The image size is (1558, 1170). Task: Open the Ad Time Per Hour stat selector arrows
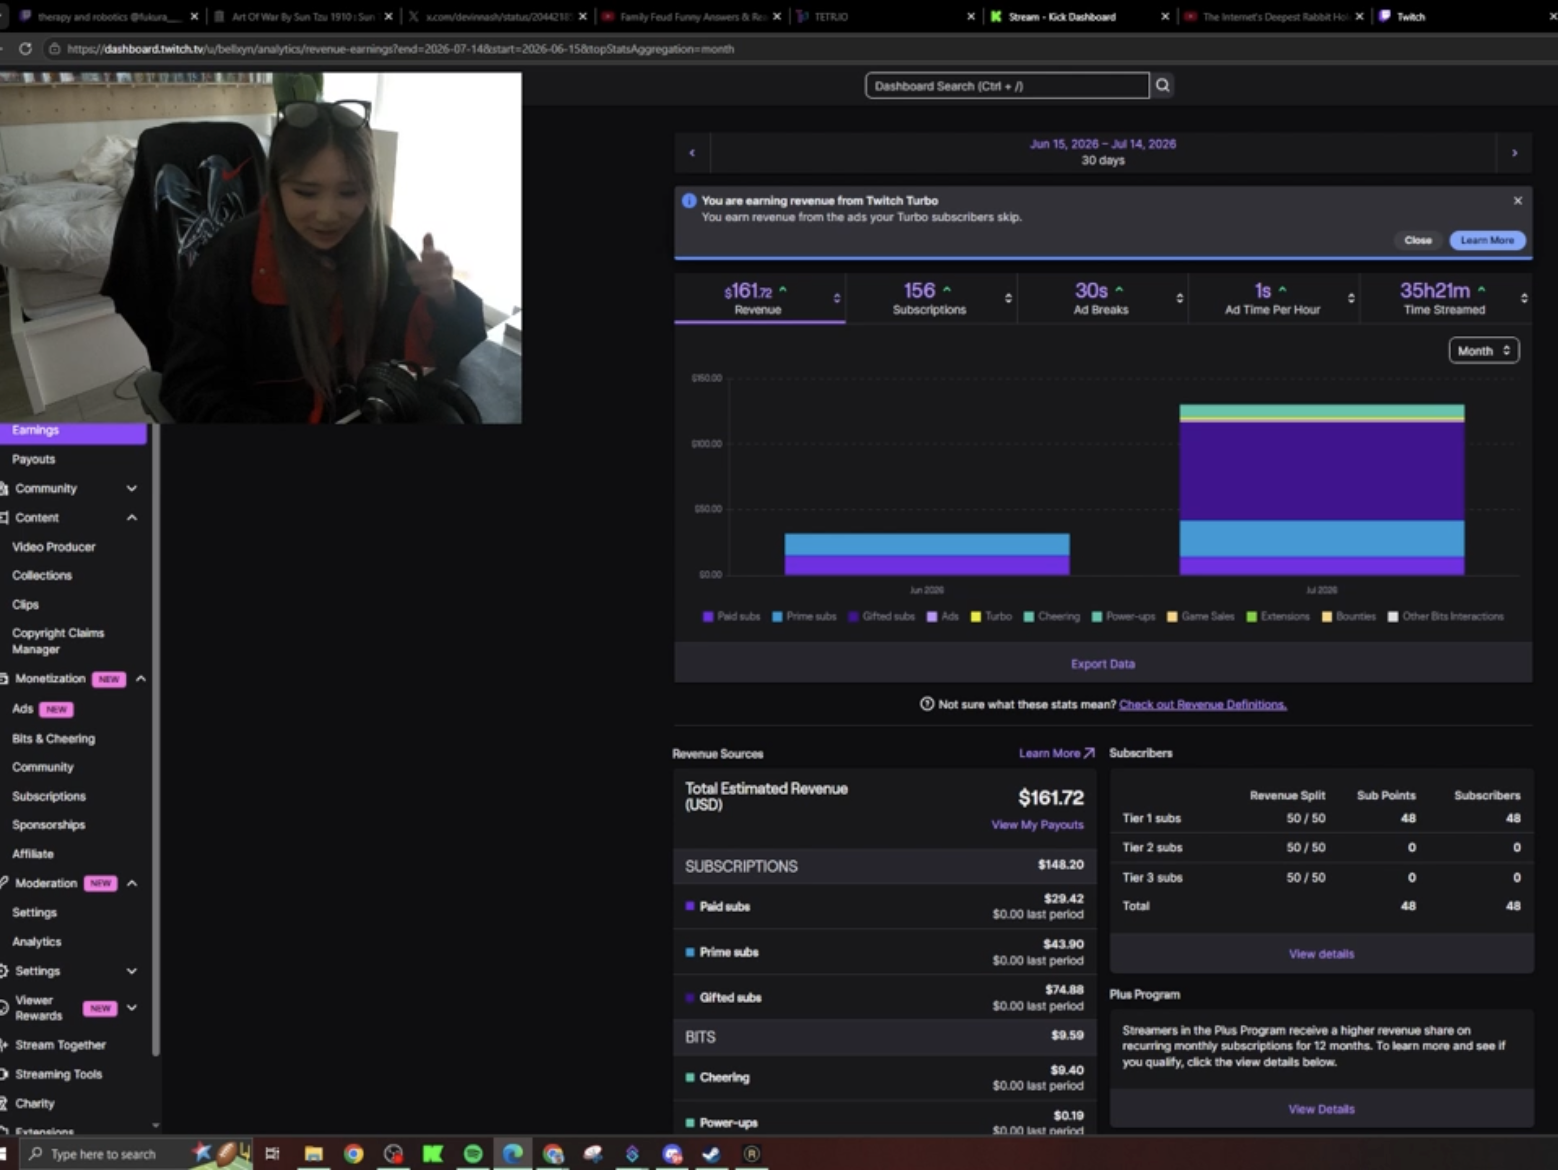1351,298
